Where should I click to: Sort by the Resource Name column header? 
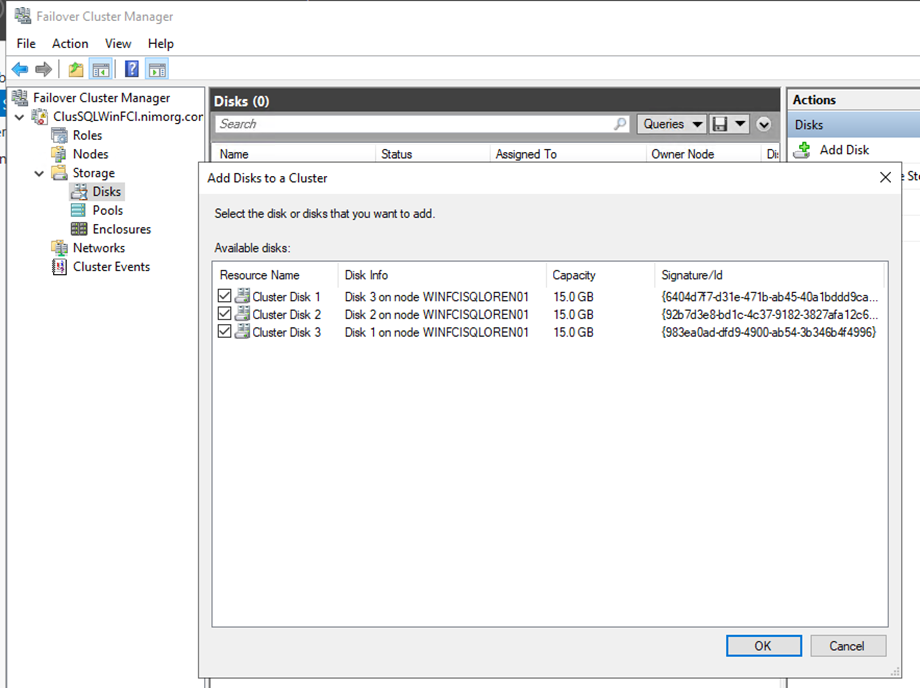pos(275,275)
